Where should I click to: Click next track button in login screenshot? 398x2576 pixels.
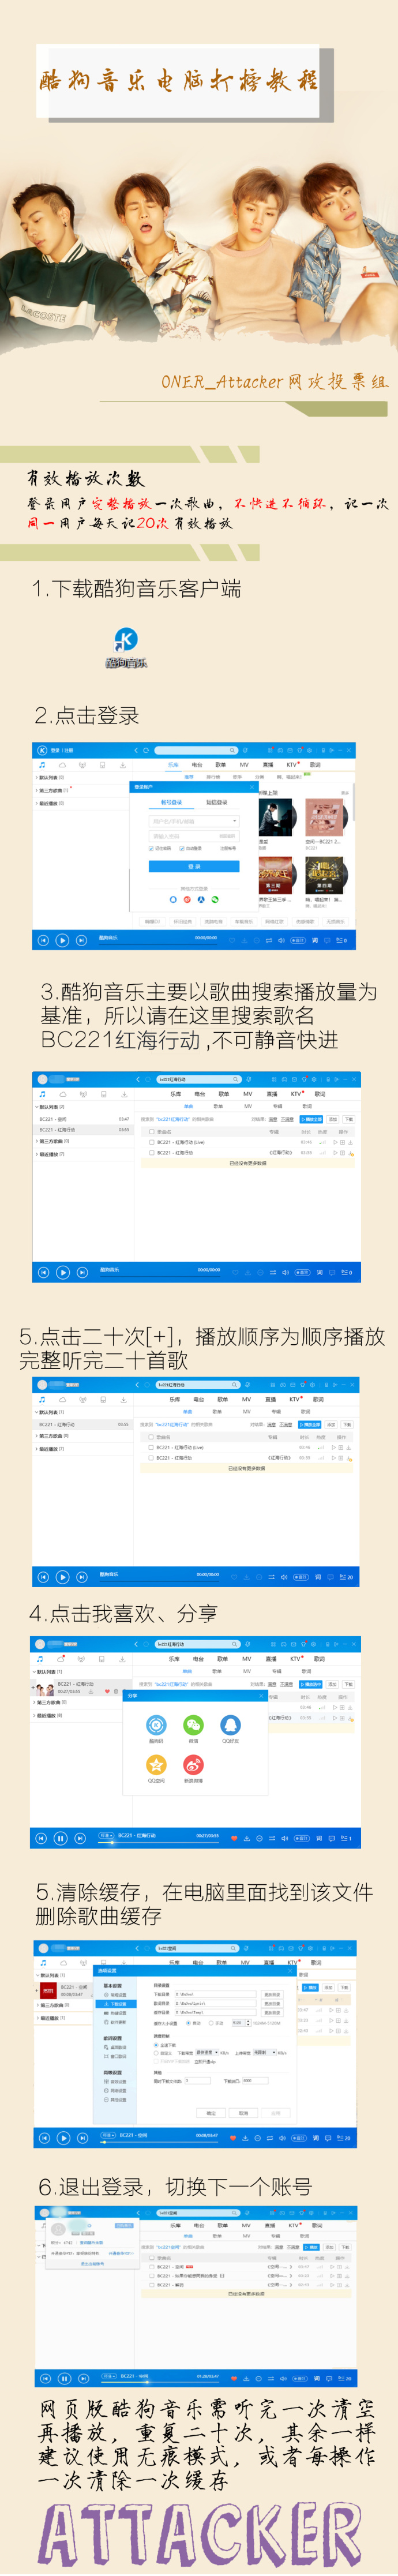coord(83,940)
